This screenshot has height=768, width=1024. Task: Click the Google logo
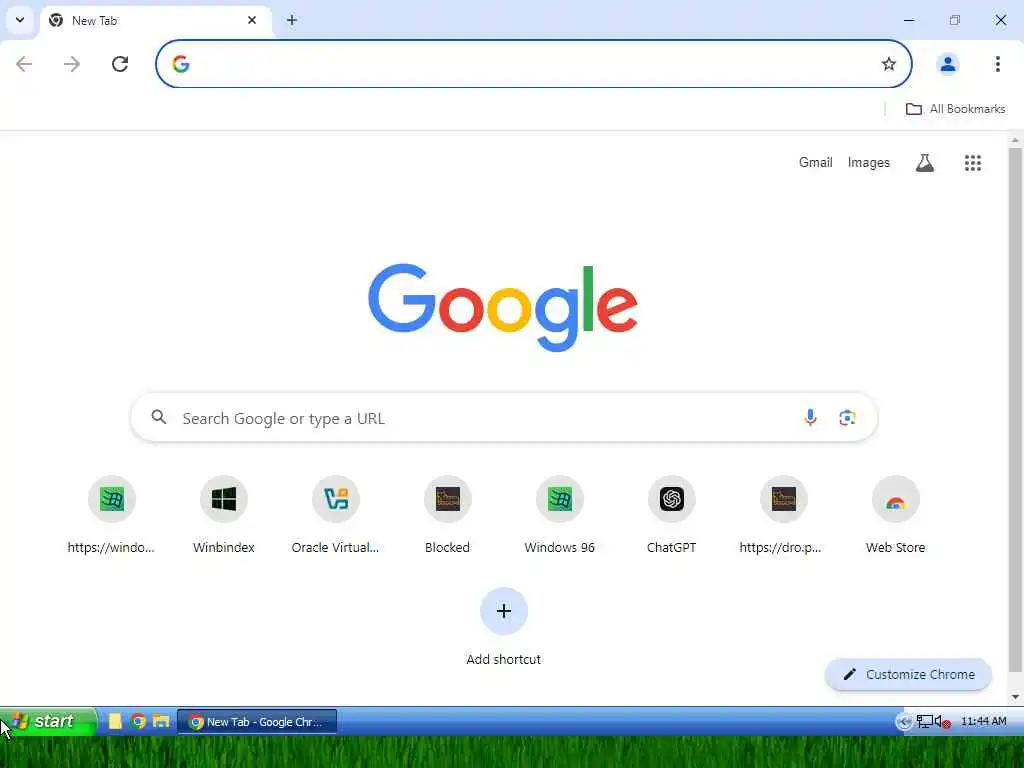click(503, 307)
